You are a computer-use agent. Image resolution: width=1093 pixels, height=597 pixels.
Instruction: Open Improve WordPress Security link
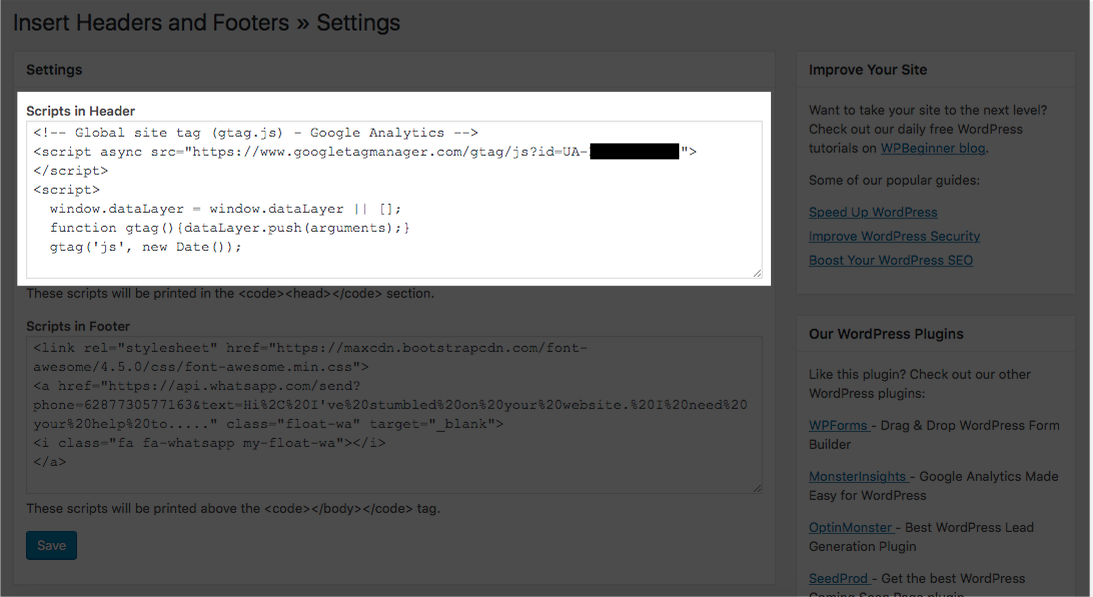click(x=894, y=236)
